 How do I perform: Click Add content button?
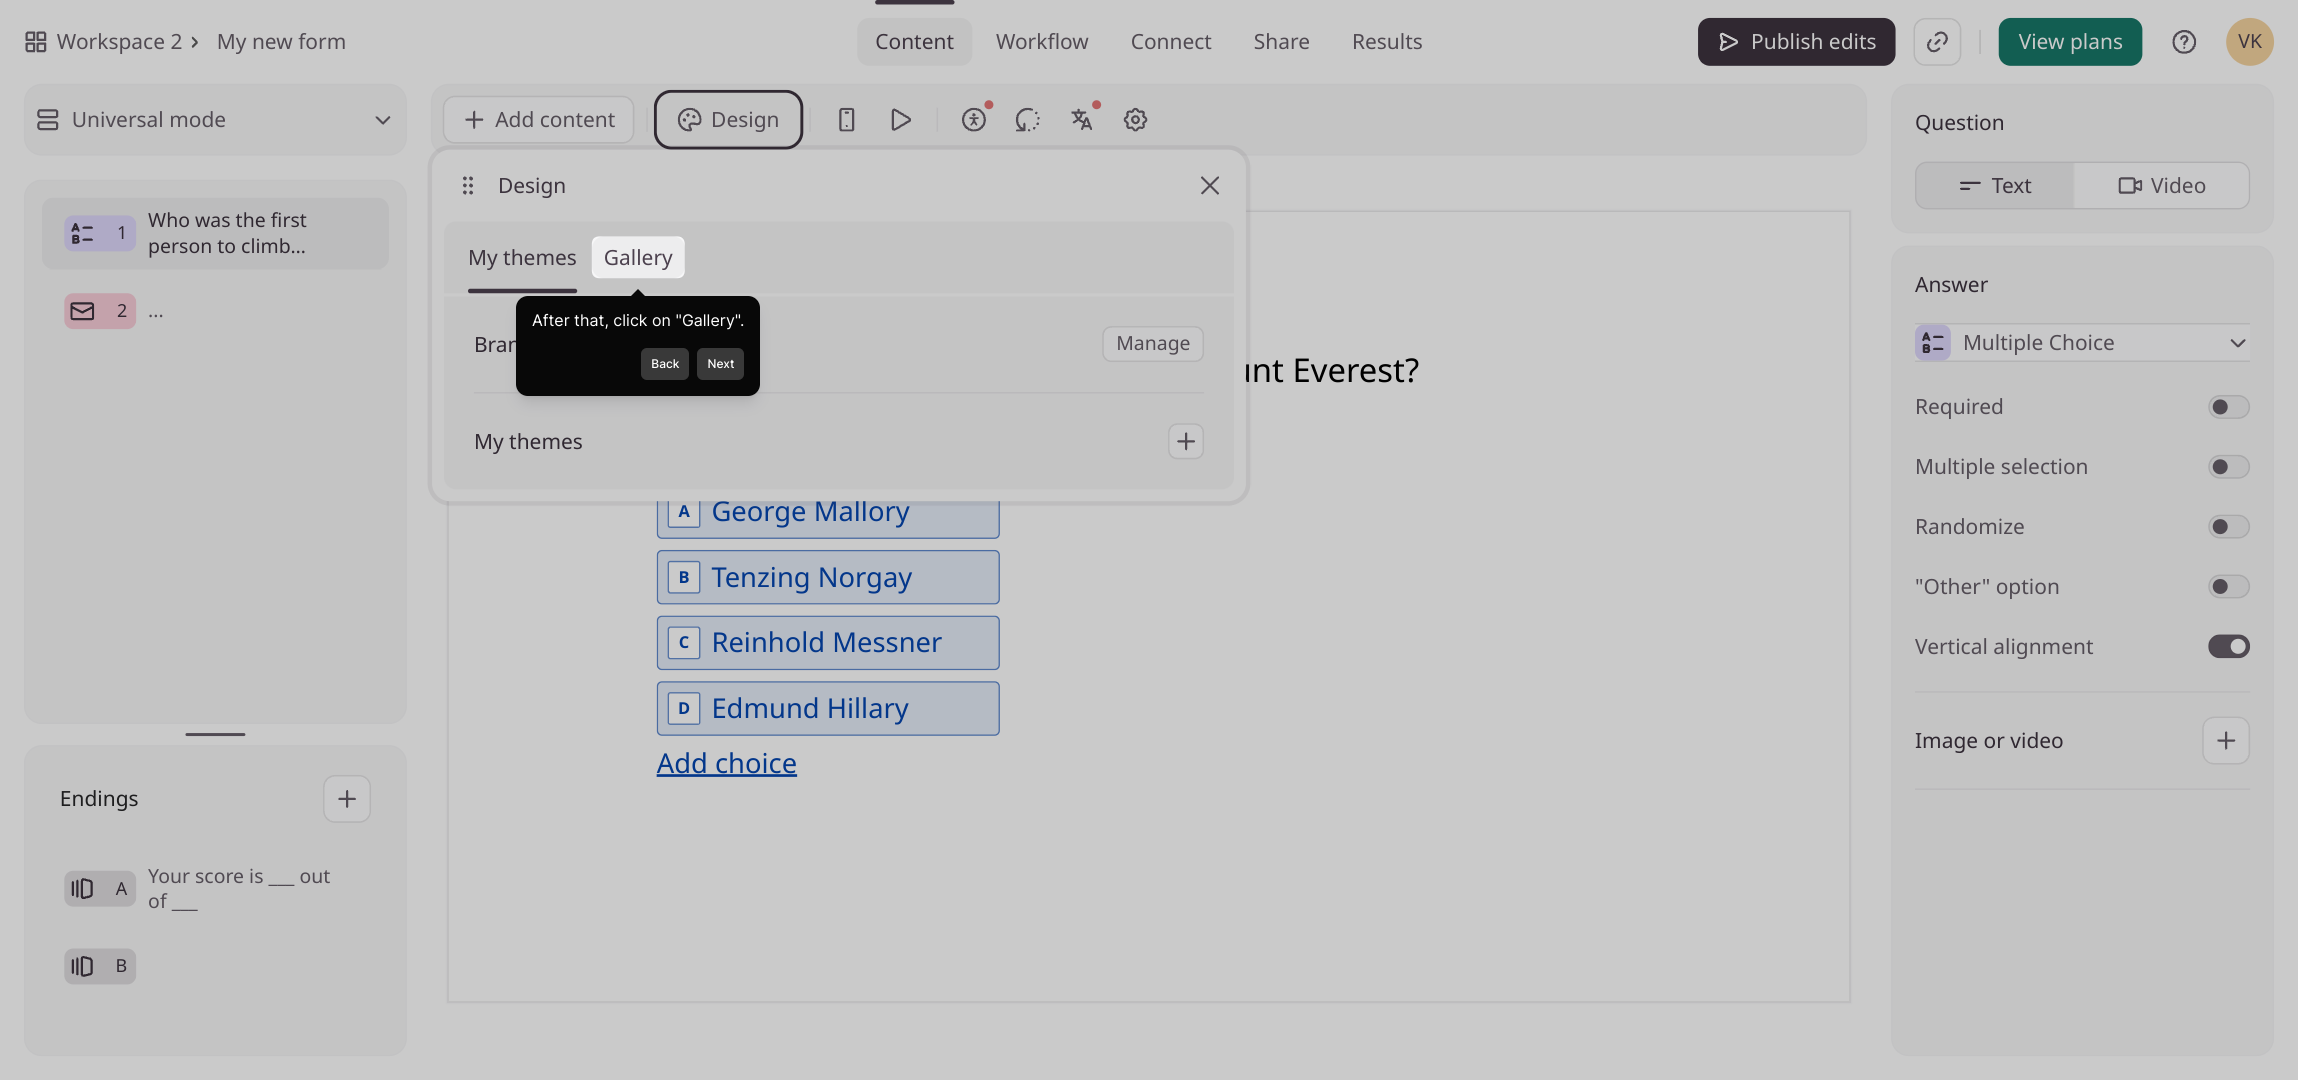tap(539, 120)
